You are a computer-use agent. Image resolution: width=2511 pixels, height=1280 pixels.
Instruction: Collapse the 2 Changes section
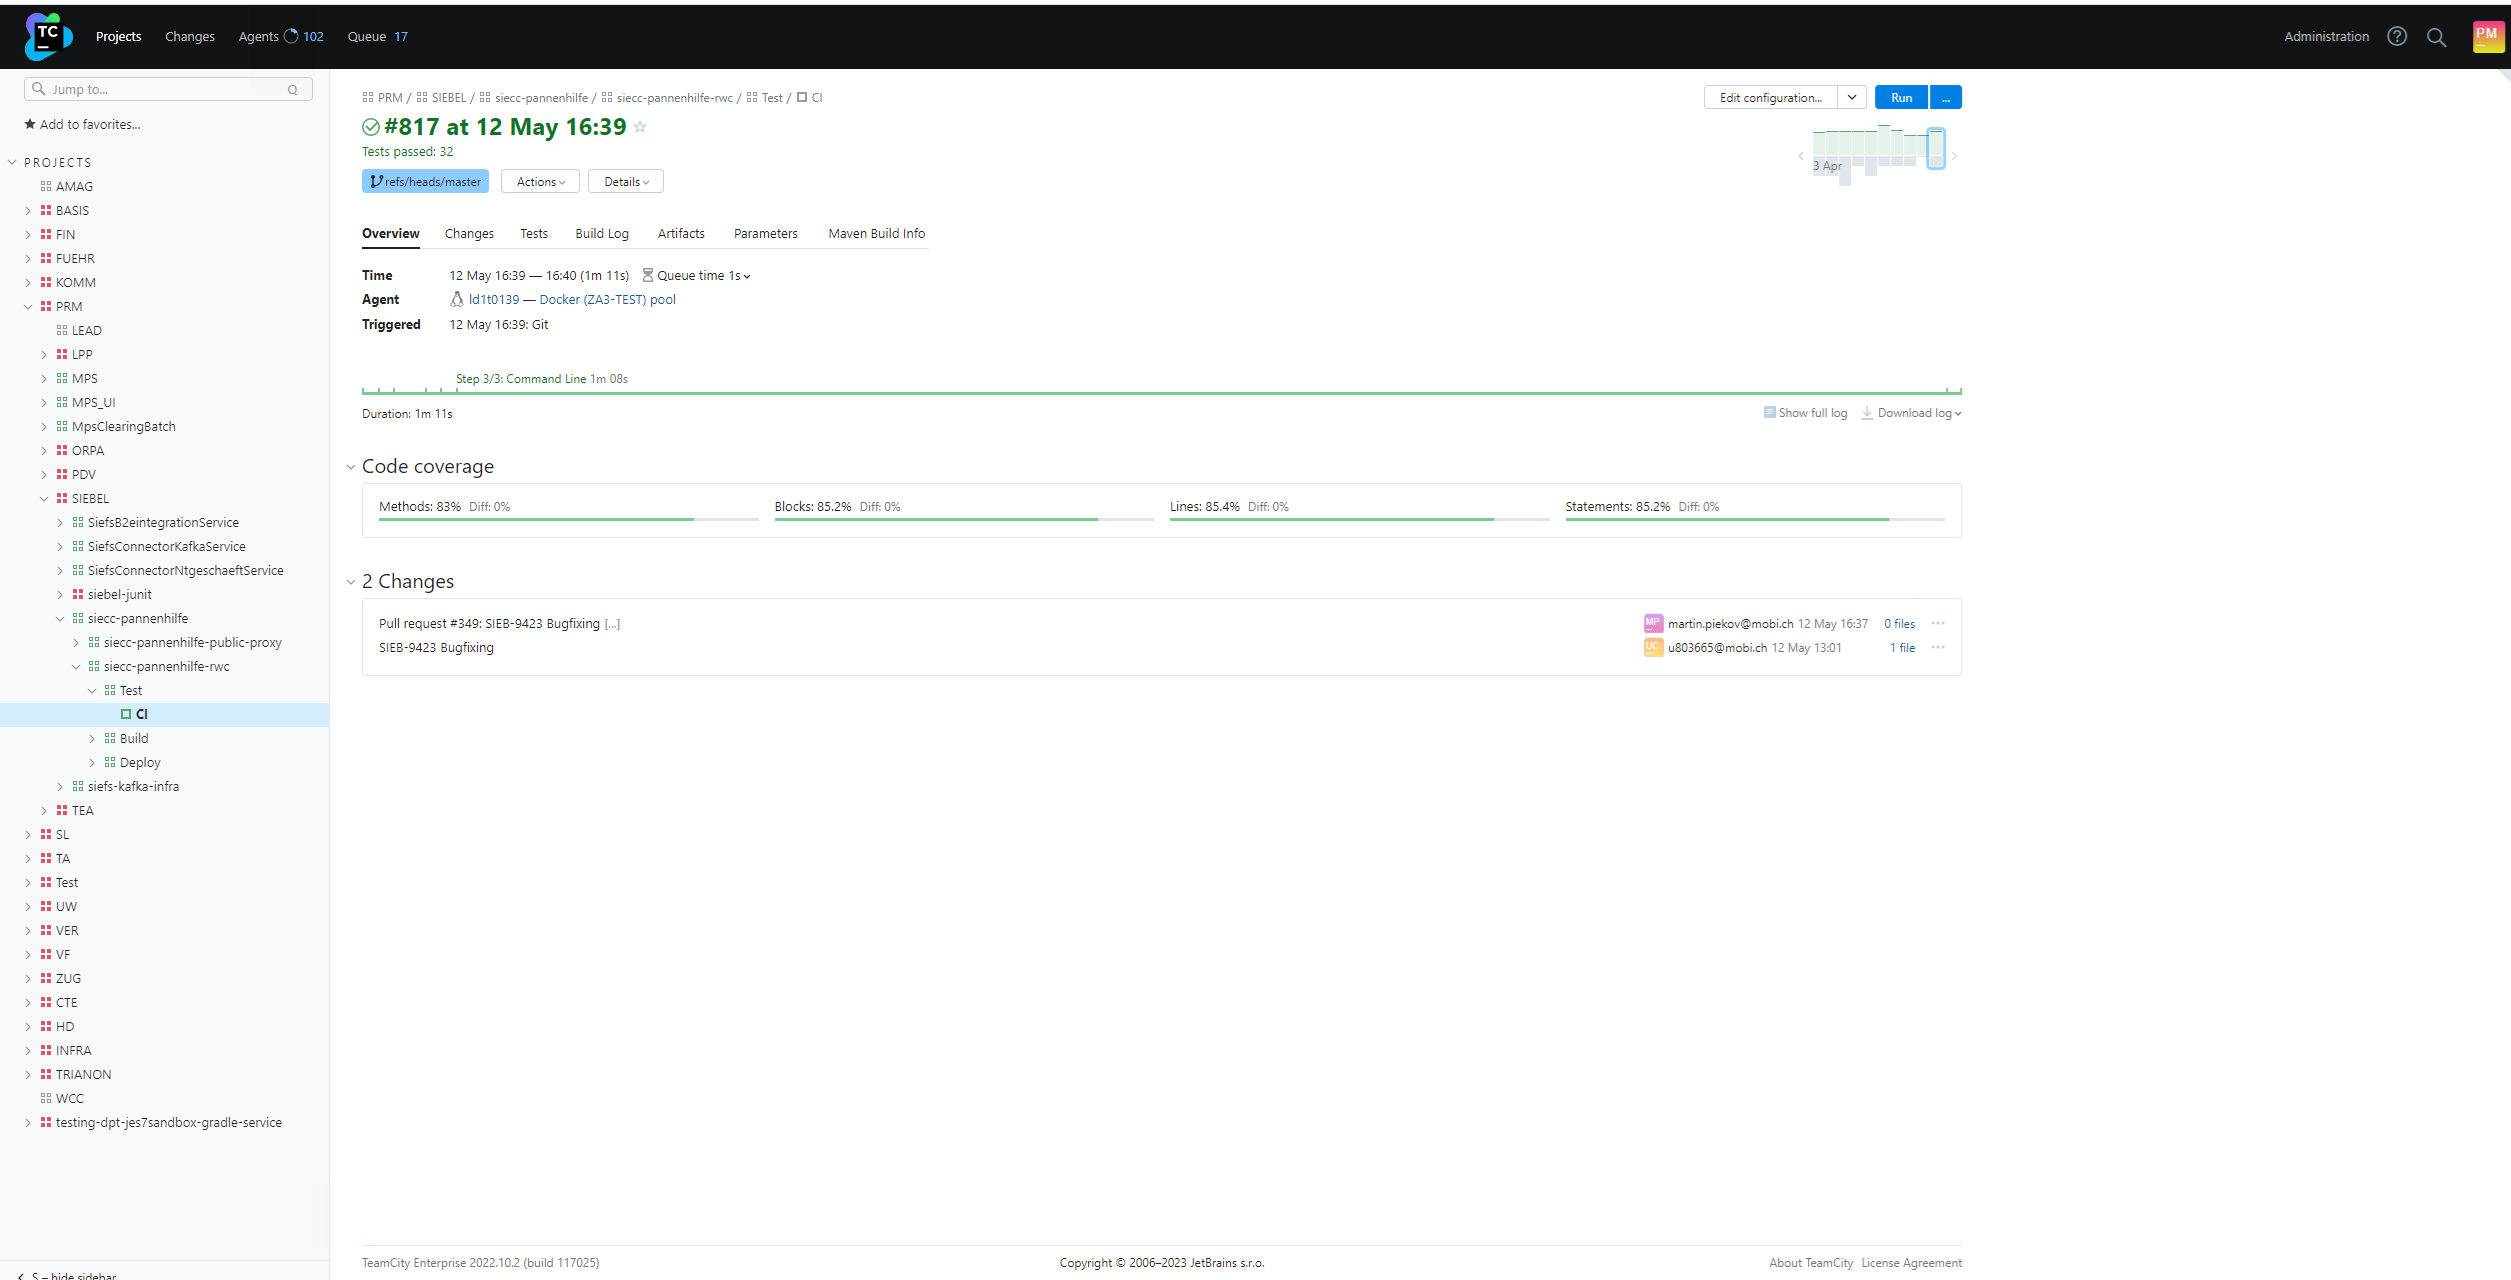click(351, 582)
